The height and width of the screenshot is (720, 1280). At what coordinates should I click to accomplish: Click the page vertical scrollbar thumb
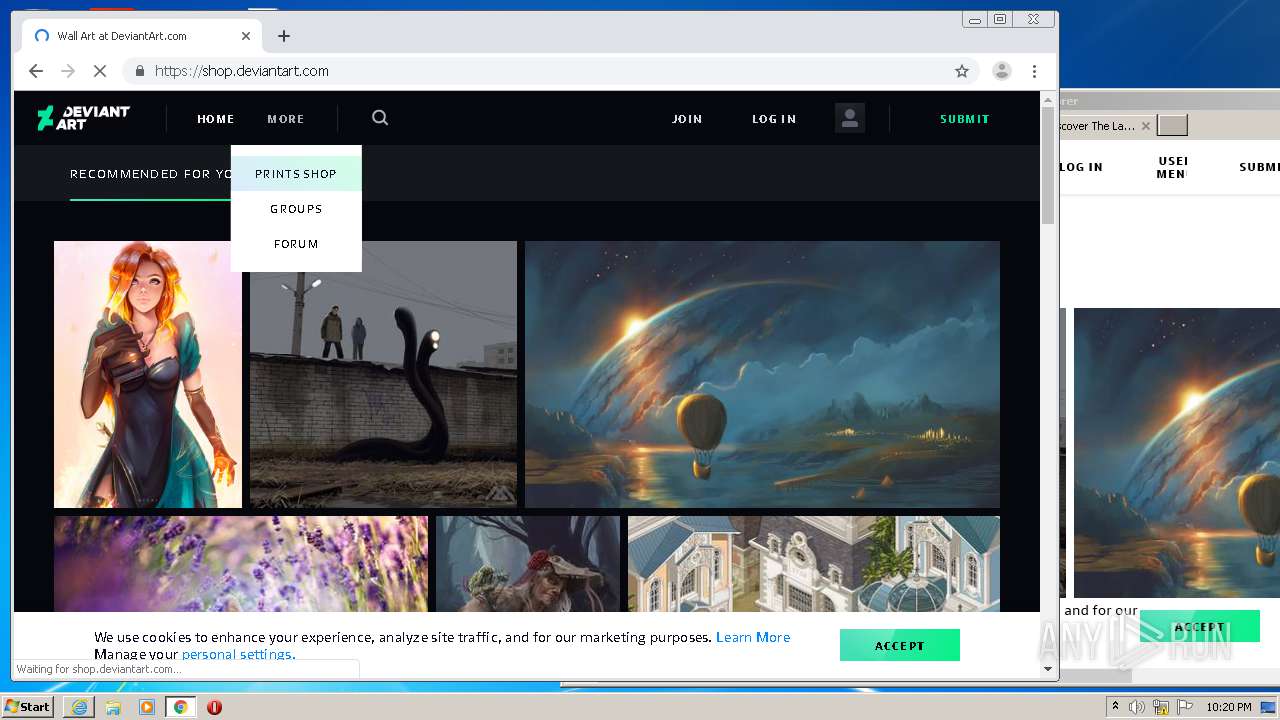[1048, 166]
